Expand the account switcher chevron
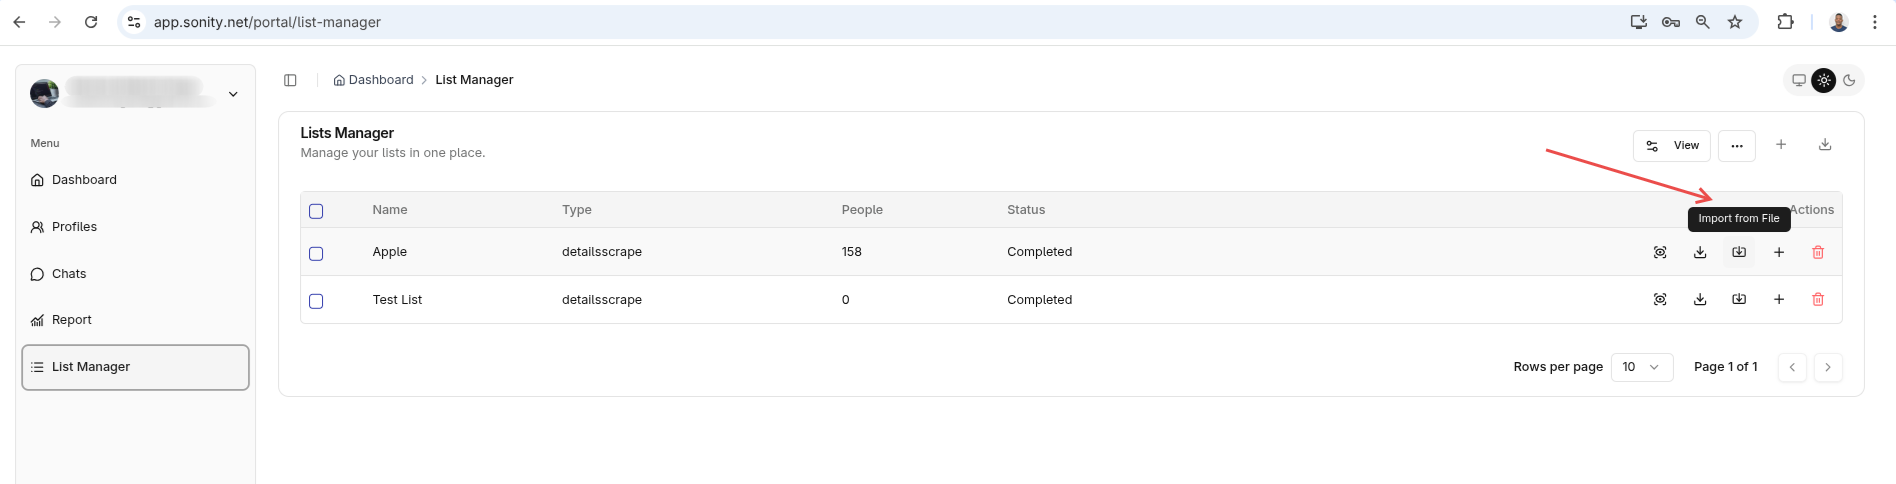Screen dimensions: 1896x484 click(233, 94)
